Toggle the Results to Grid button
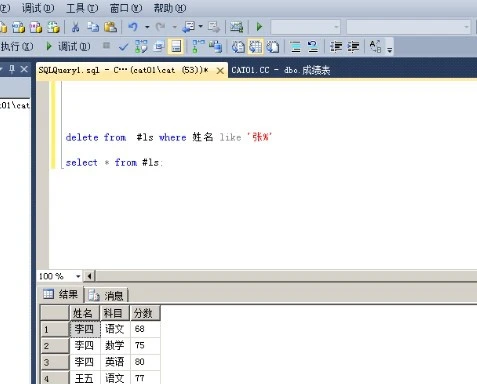Viewport: 477px width, 384px height. pyautogui.click(x=256, y=47)
